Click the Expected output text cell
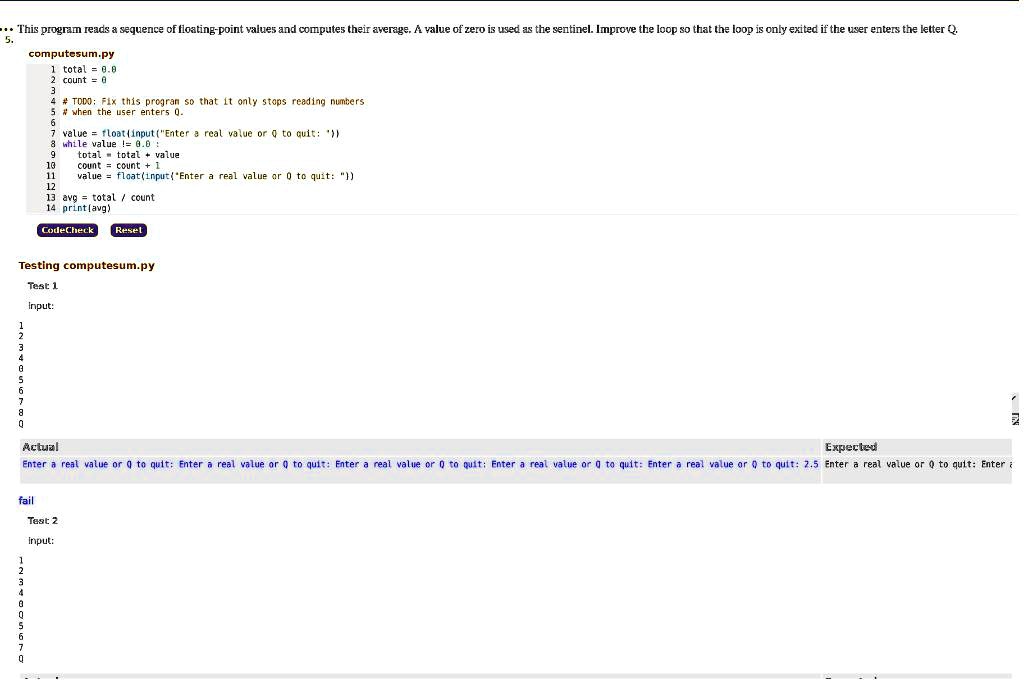Screen dimensions: 1024x684 click(916, 464)
